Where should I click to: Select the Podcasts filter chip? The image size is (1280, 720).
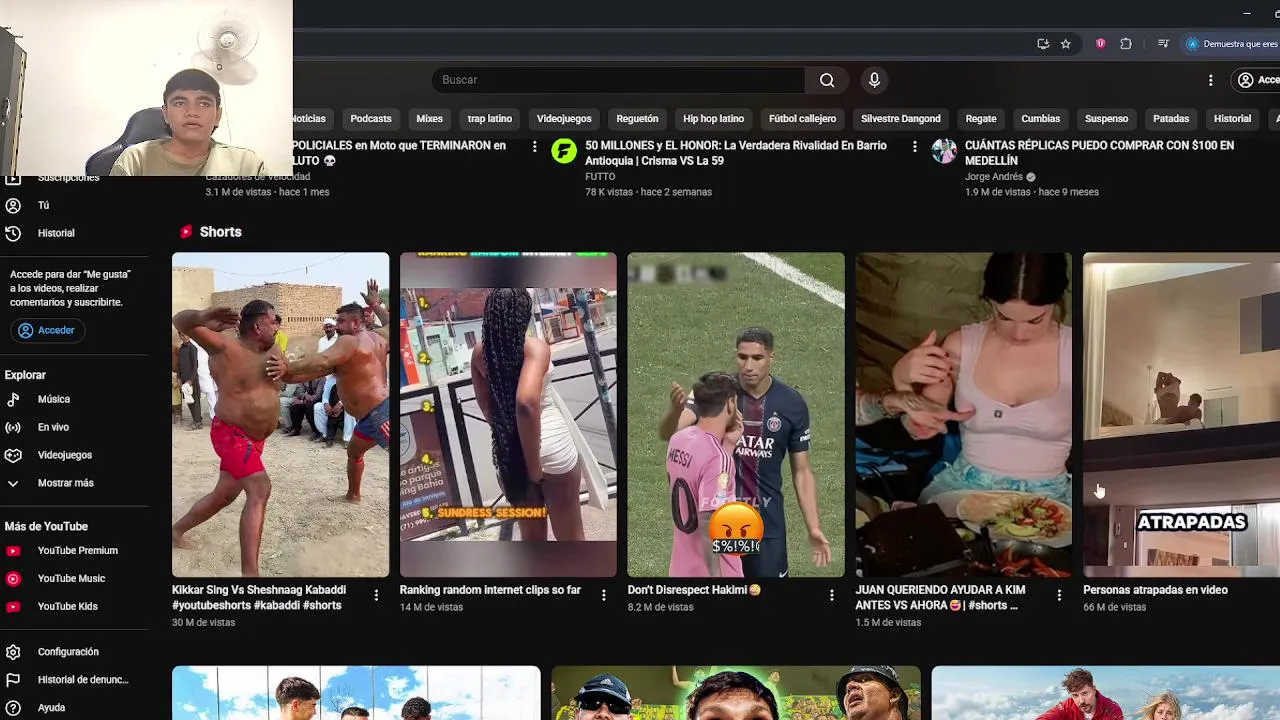click(x=371, y=118)
